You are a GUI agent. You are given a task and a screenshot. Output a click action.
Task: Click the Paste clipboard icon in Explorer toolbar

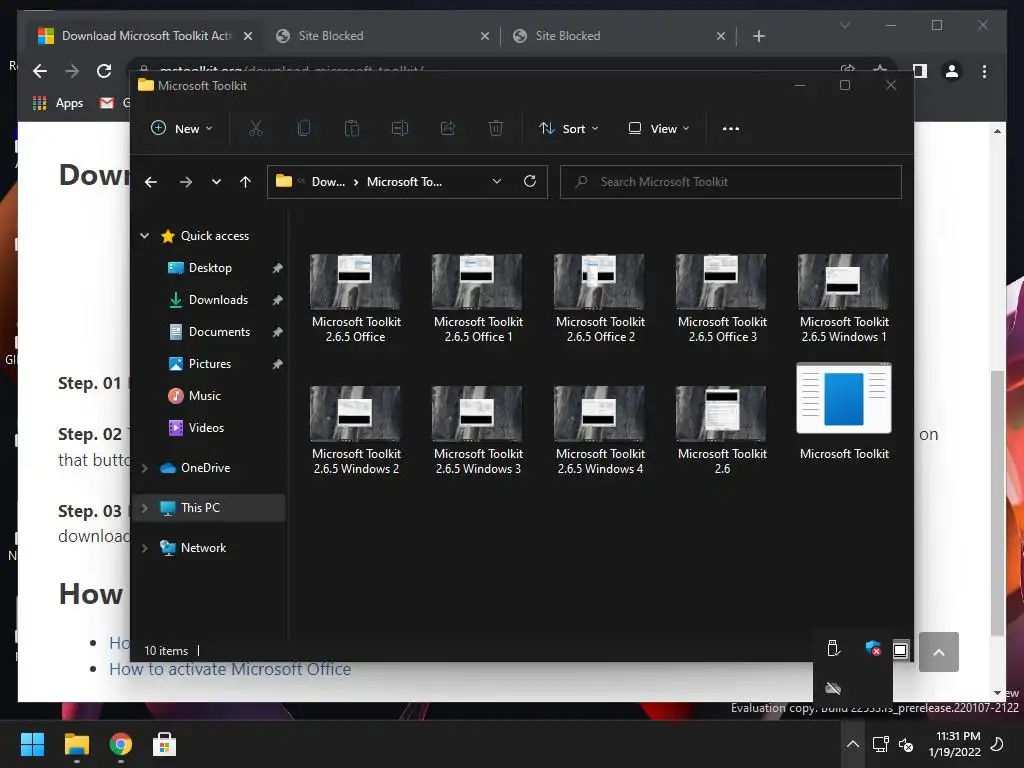(x=352, y=129)
